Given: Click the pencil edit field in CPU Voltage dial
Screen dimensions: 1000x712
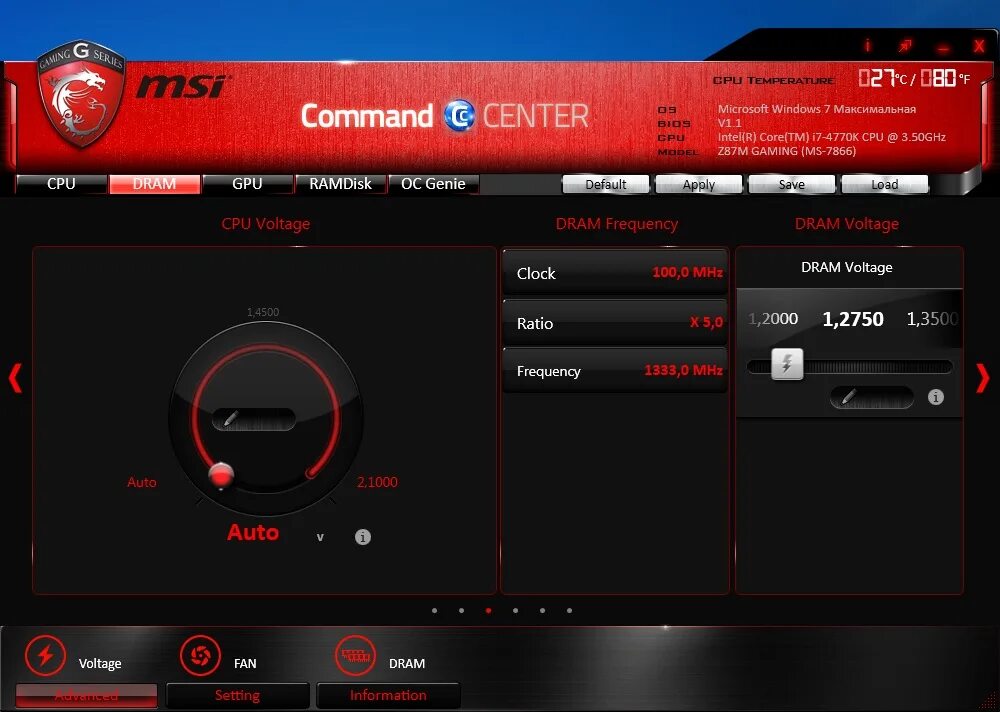Looking at the screenshot, I should (x=253, y=419).
